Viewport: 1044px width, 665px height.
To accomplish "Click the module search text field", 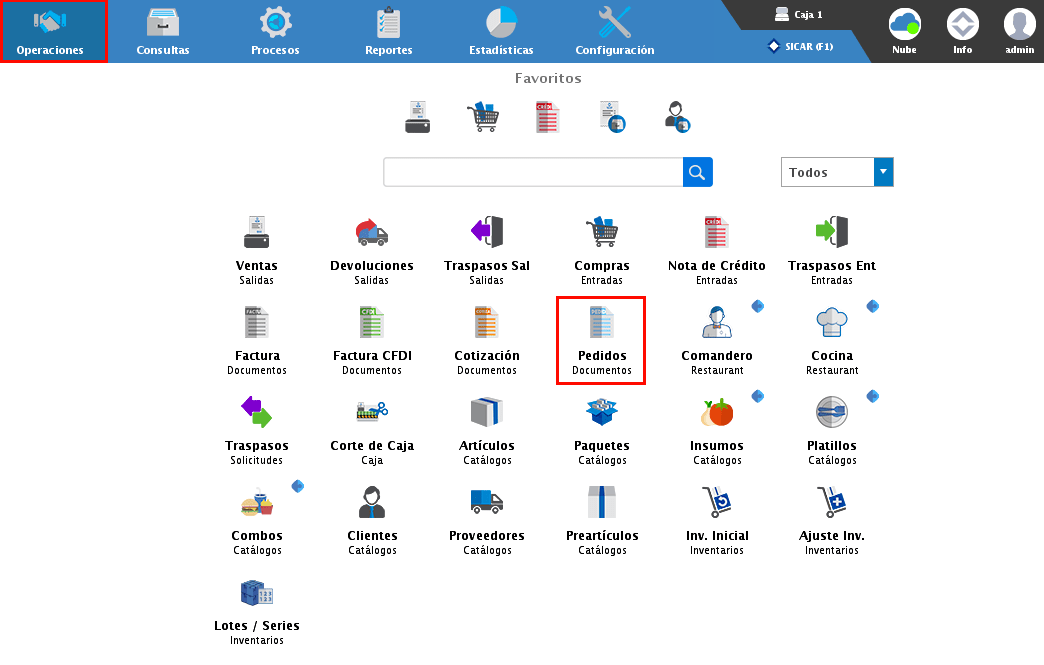I will [x=533, y=172].
